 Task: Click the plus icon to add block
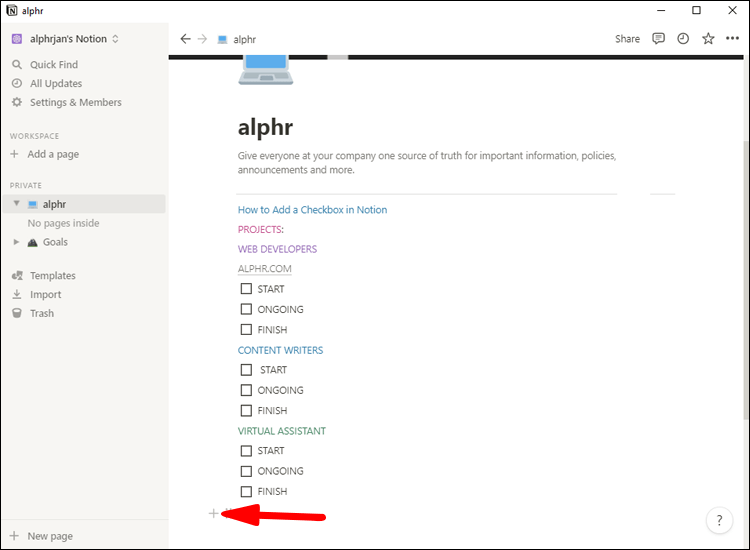point(213,513)
